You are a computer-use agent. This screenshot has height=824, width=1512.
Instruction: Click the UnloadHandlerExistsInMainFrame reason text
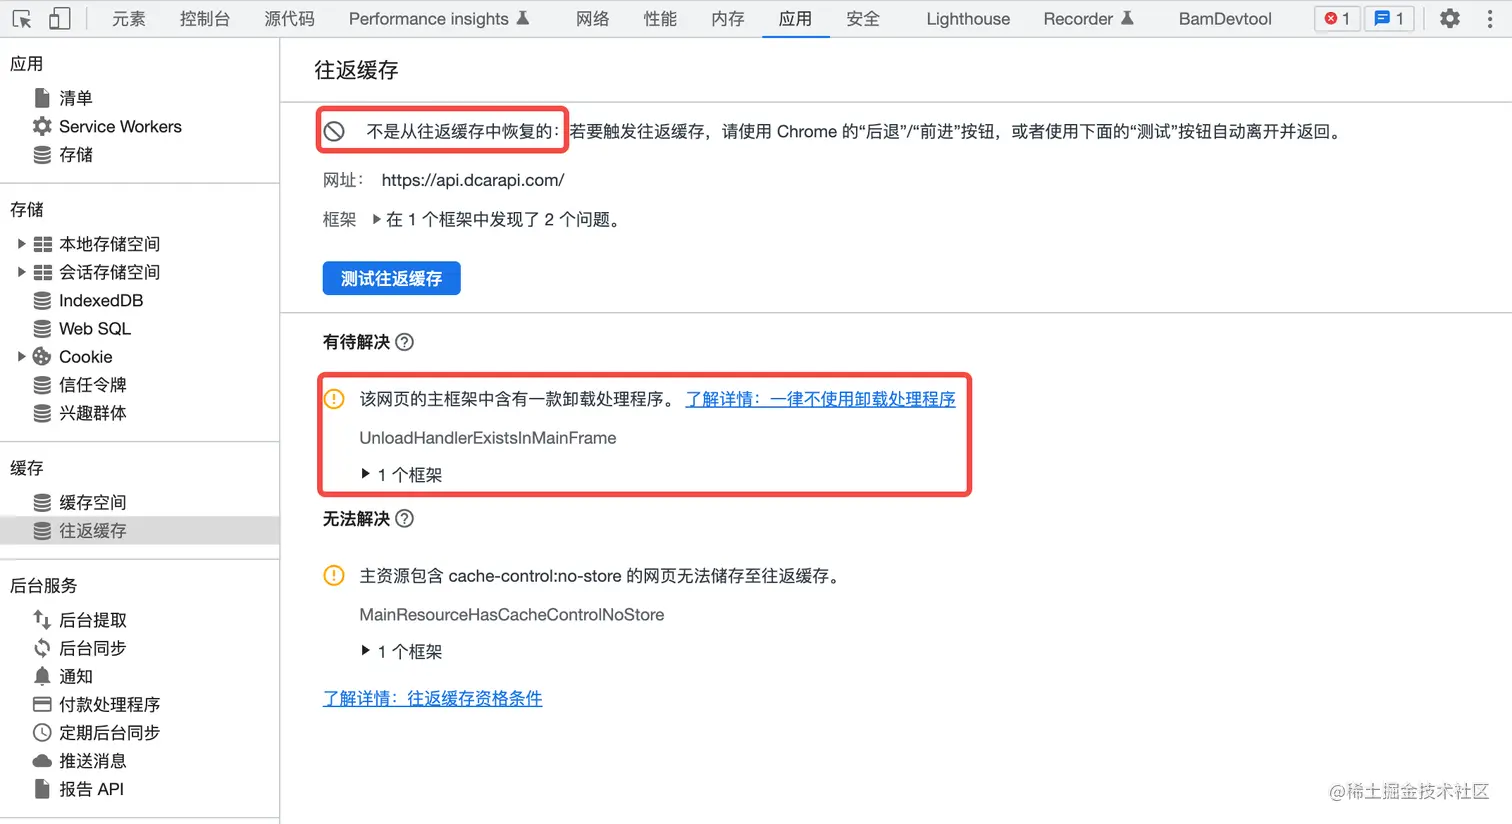point(488,438)
